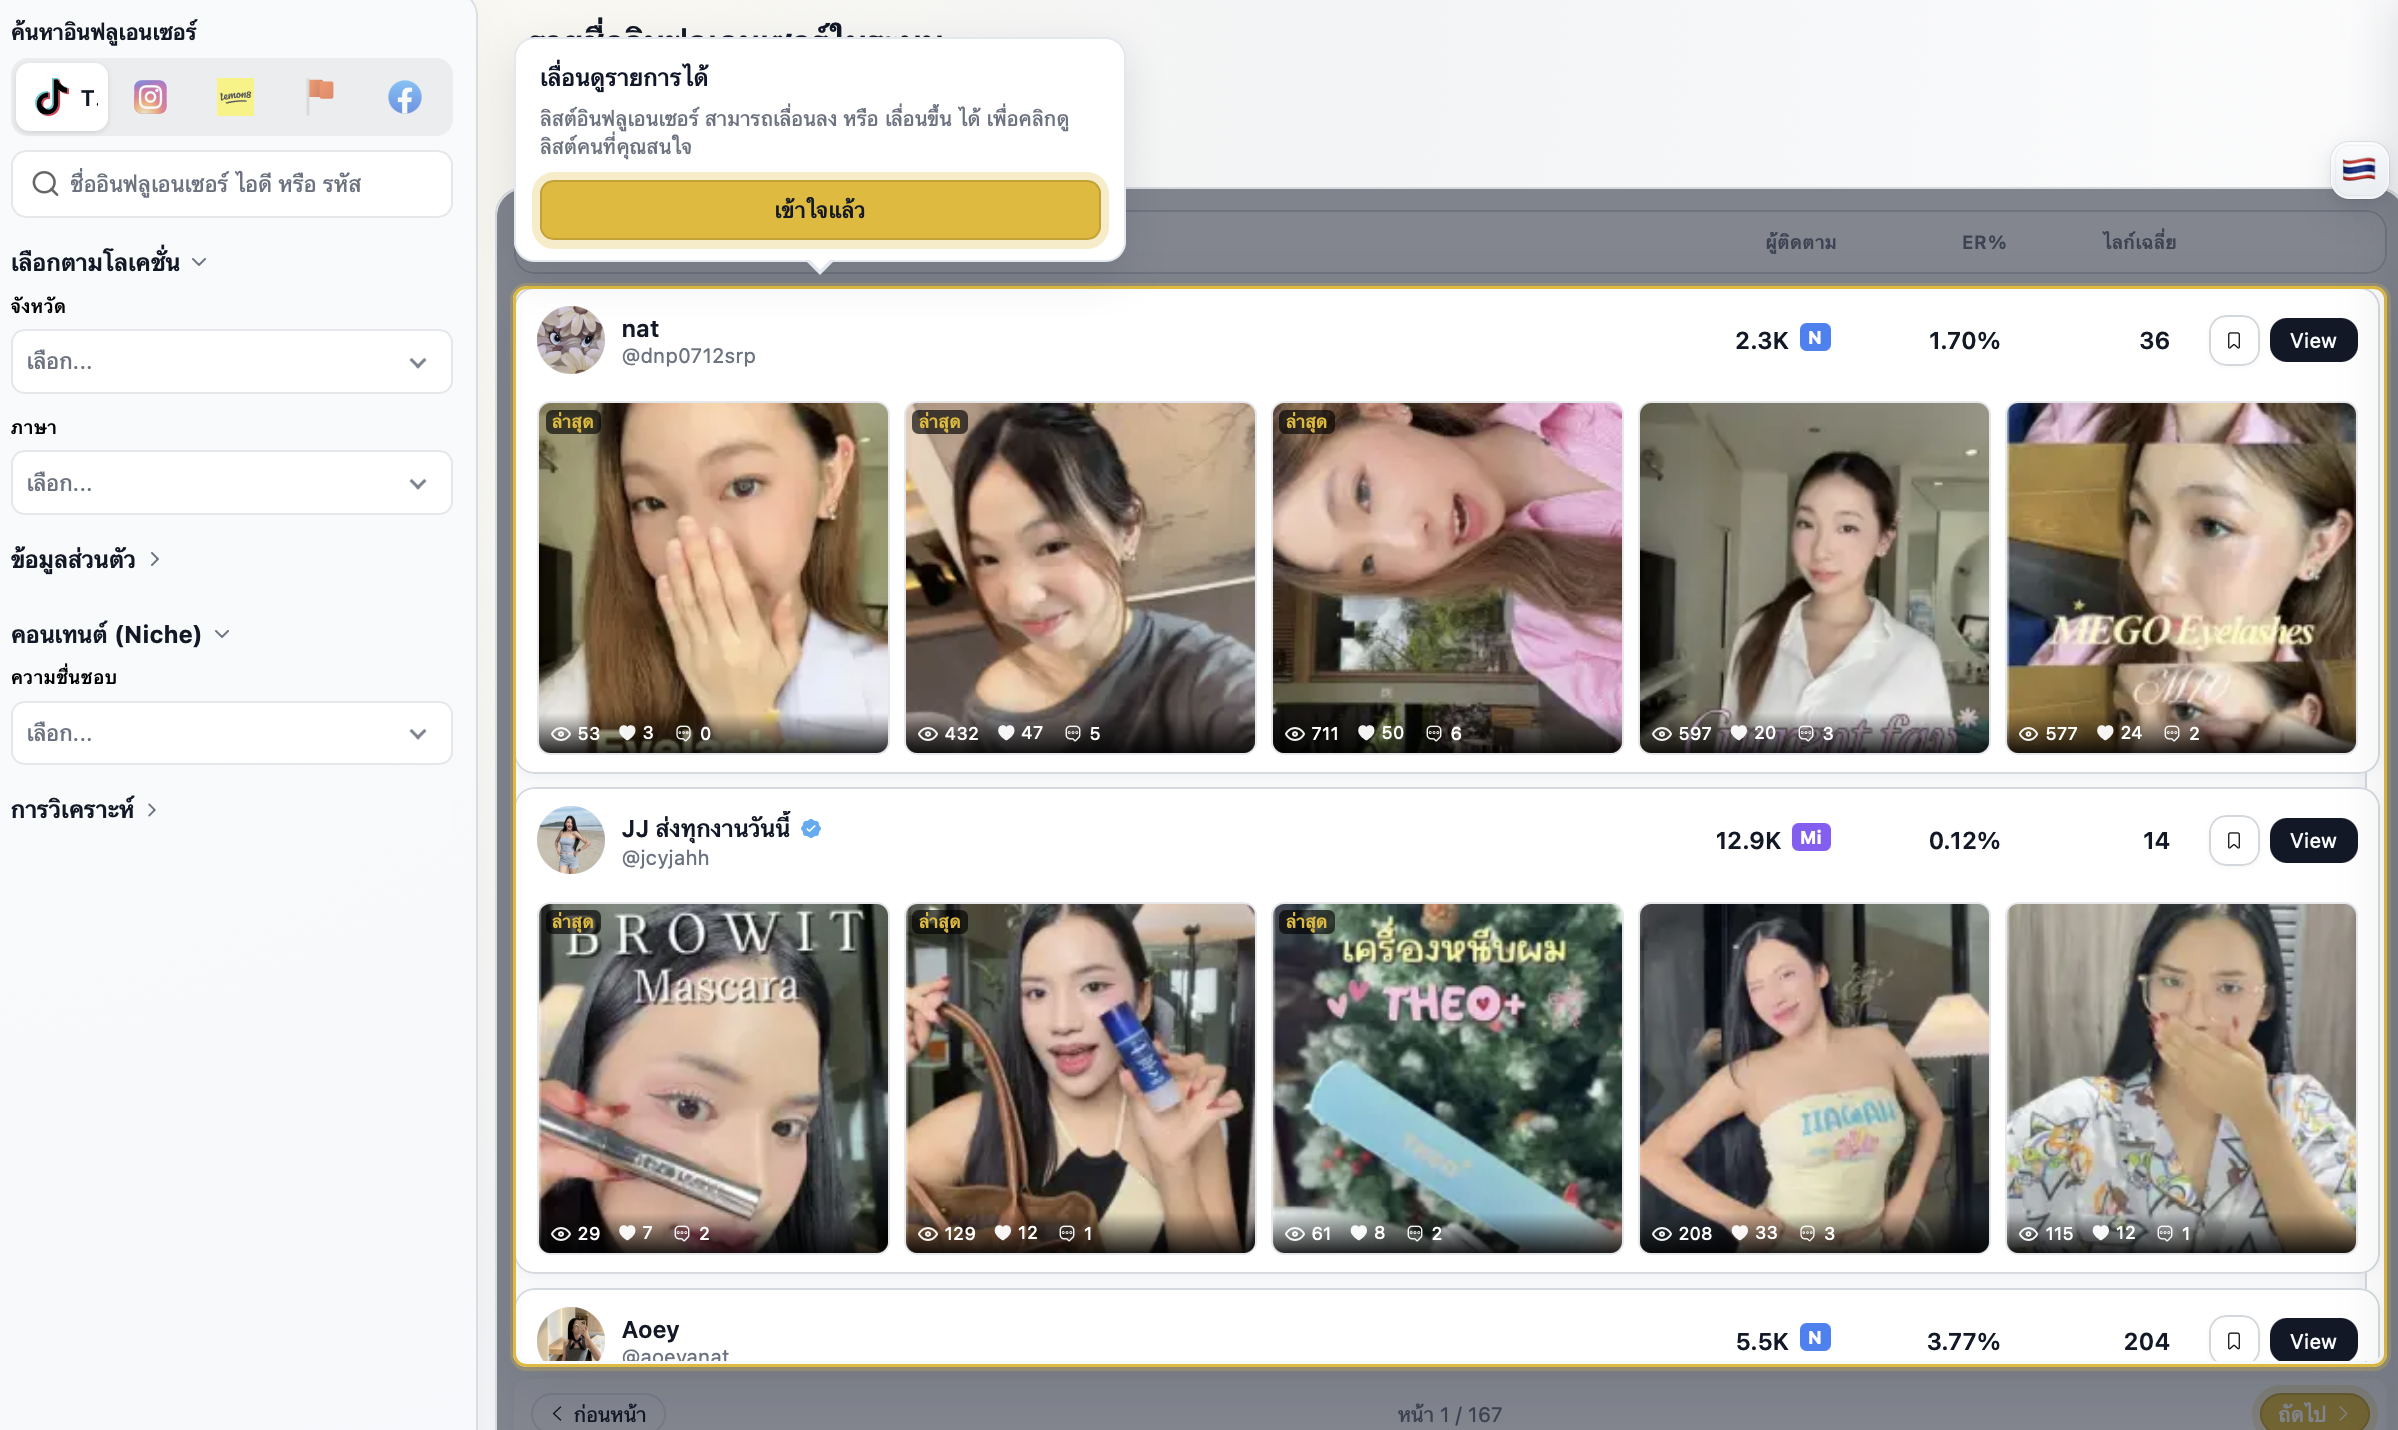Screen dimensions: 2398x1430
Task: Click the name JJ ส่งทุกงานวันนี้
Action: click(706, 829)
